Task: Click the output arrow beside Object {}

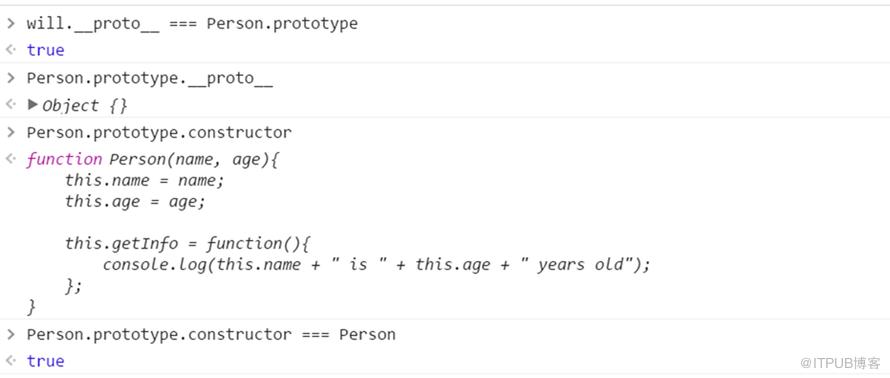Action: click(x=10, y=104)
